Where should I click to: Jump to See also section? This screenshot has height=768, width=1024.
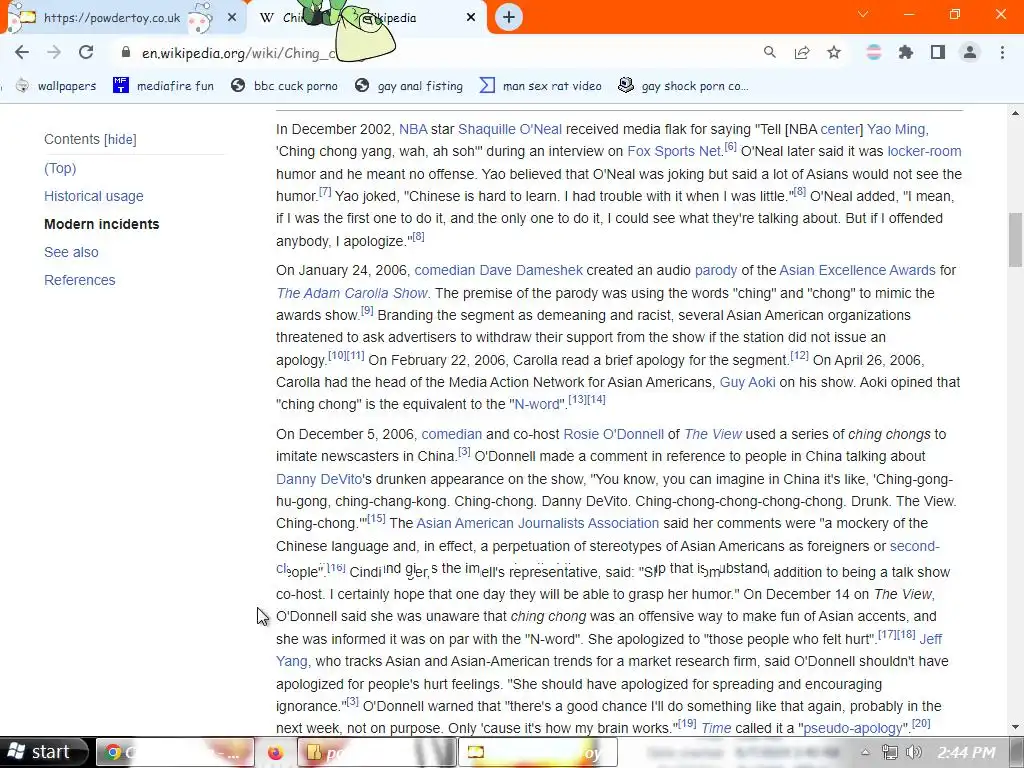click(x=71, y=252)
